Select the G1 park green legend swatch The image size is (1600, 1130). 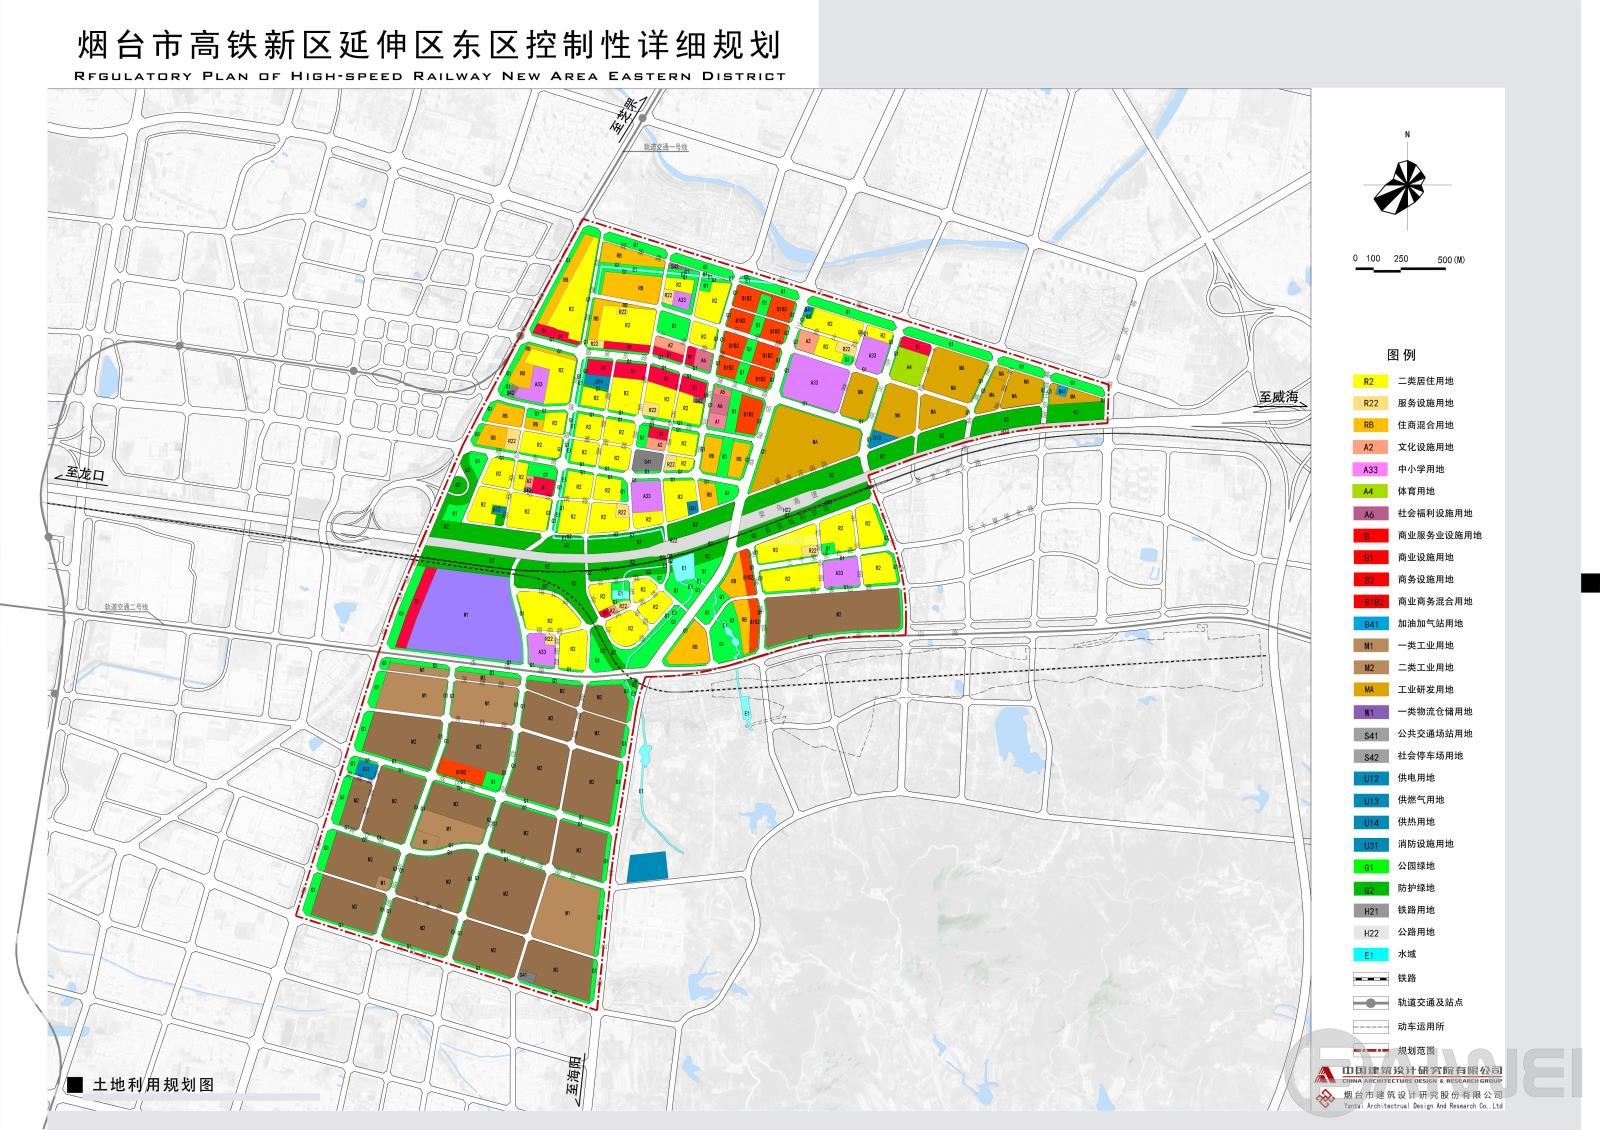[1369, 866]
